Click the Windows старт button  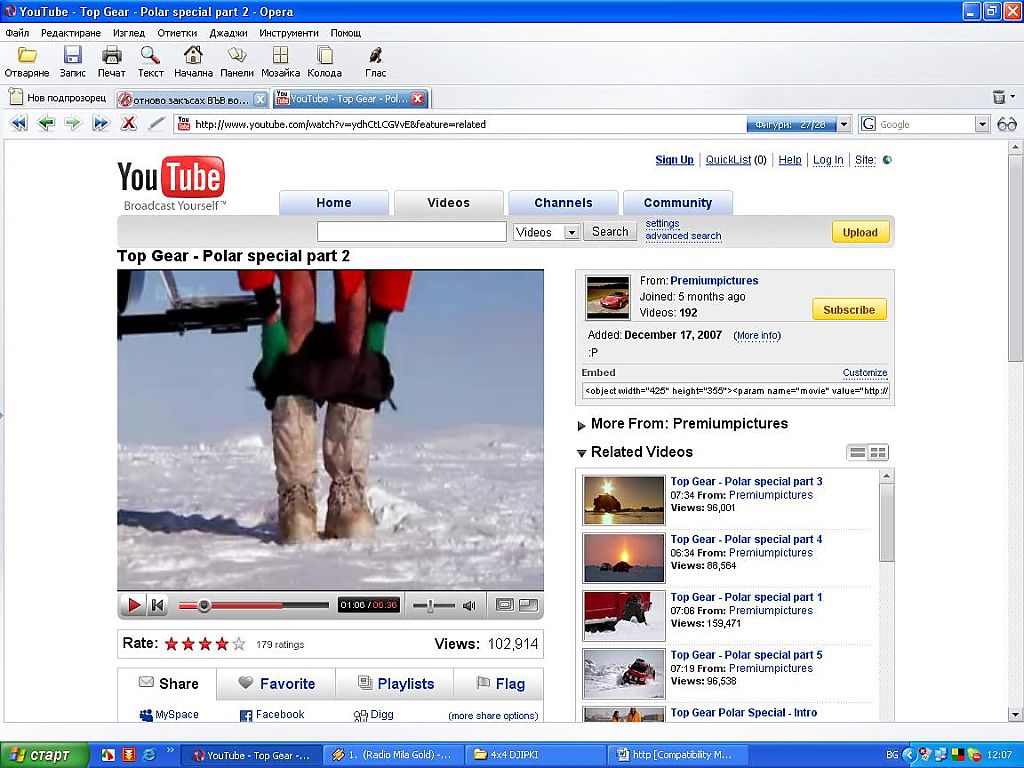pos(42,755)
